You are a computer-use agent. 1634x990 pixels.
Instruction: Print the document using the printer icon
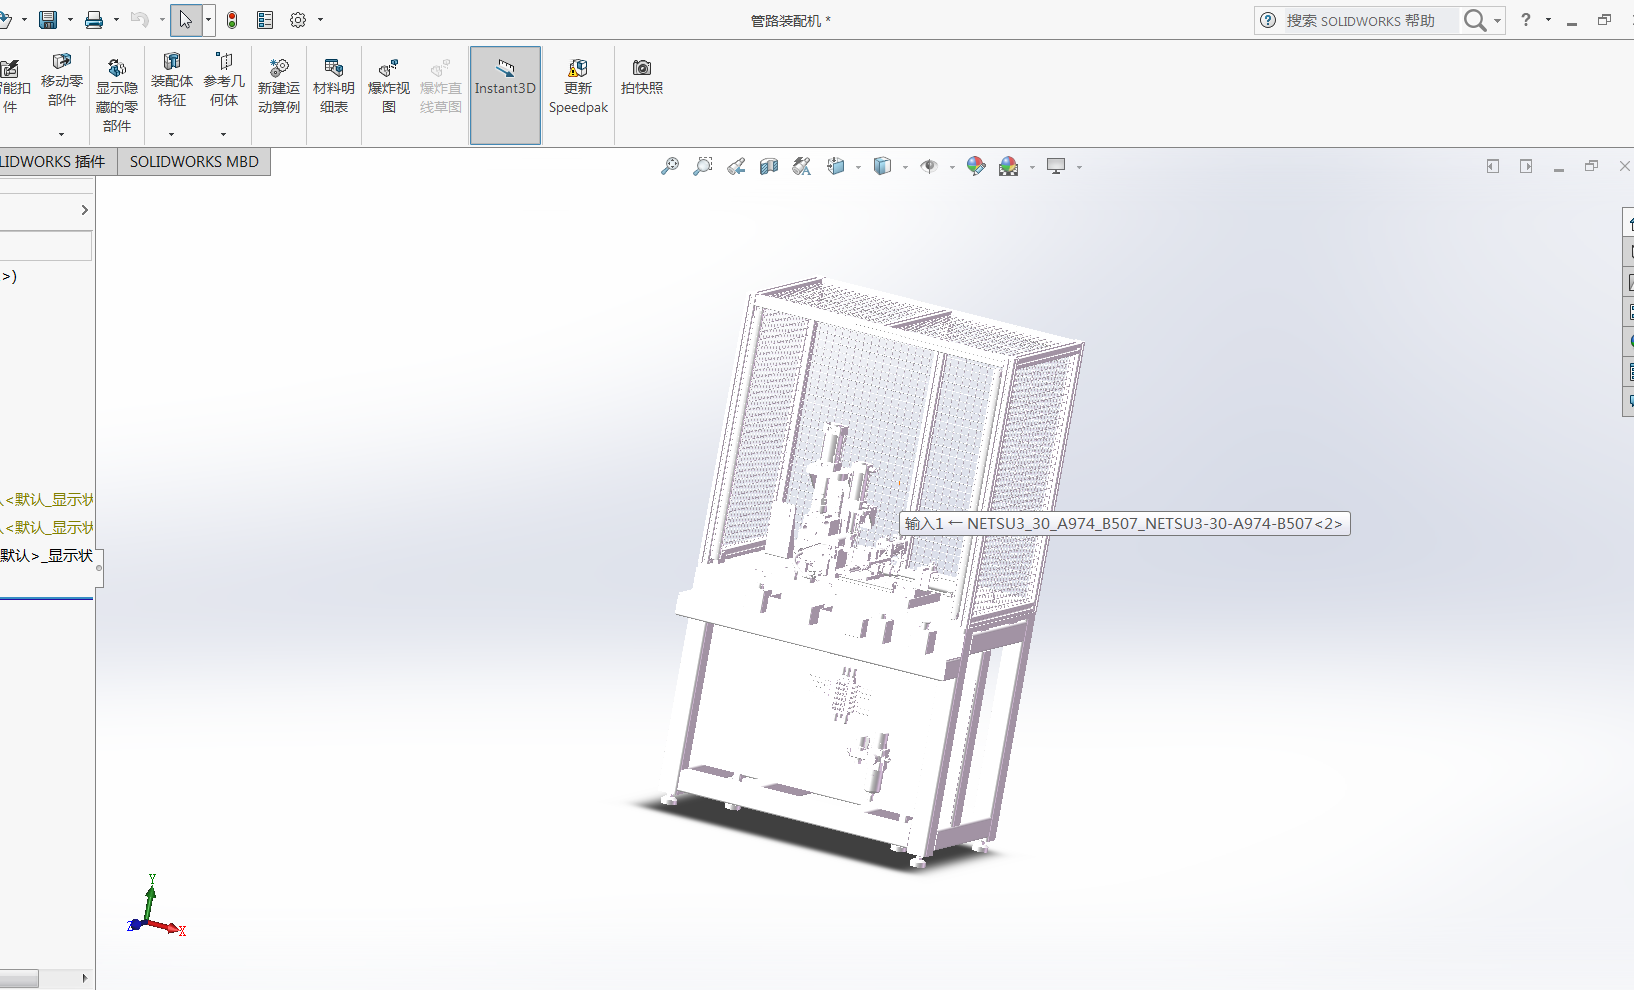coord(94,20)
